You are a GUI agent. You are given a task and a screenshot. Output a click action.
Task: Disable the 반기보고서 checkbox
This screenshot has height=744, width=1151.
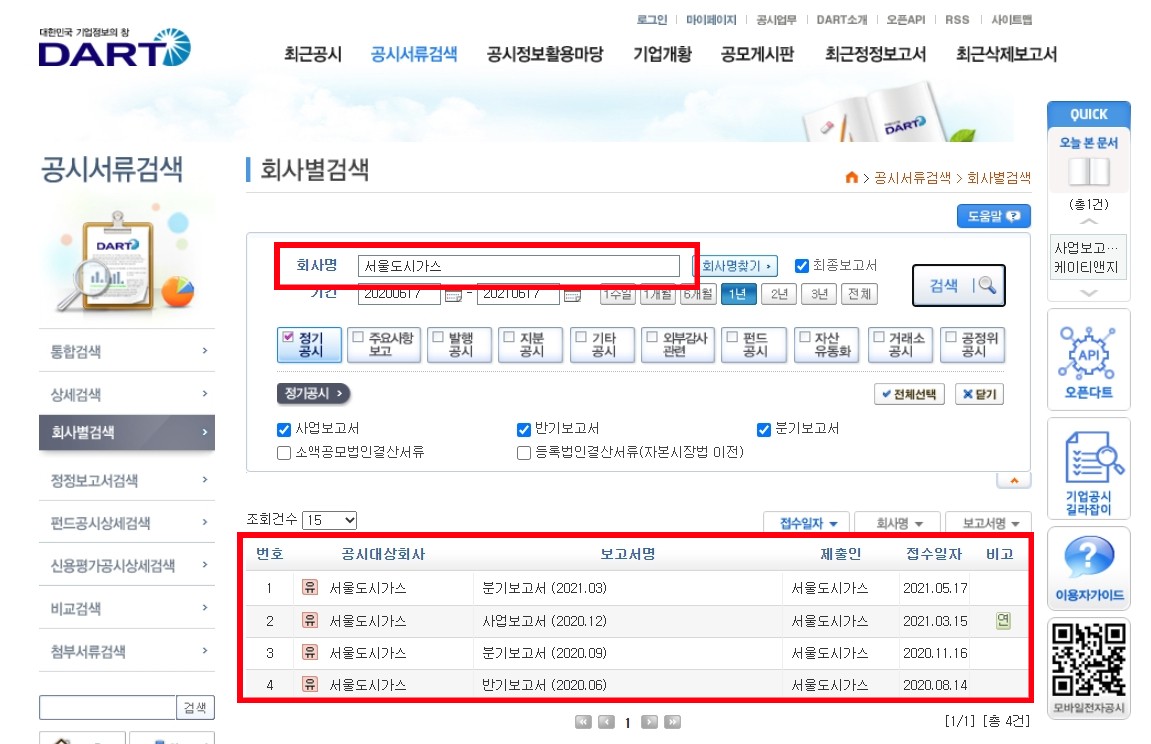click(523, 429)
